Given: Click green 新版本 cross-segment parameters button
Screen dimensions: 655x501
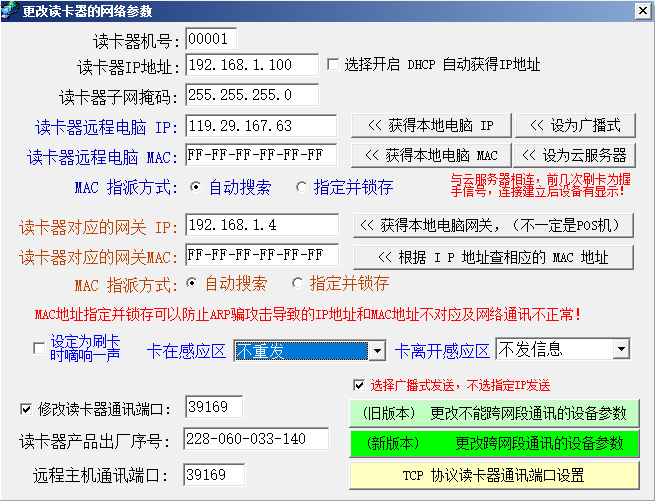Looking at the screenshot, I should [494, 442].
